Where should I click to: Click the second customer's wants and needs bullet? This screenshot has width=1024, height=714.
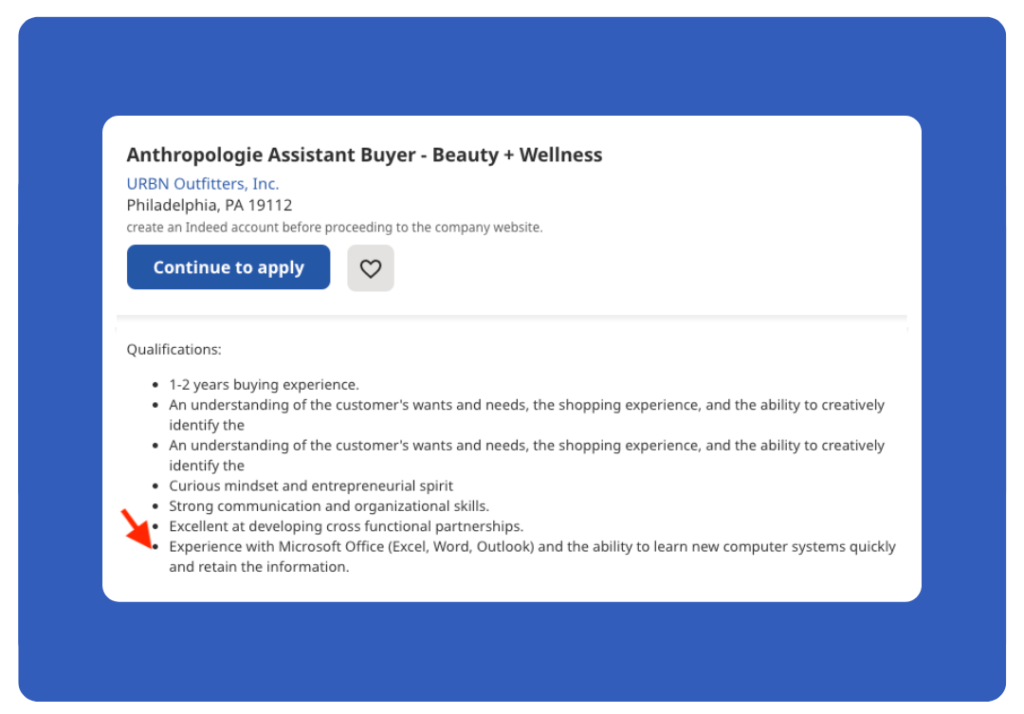pyautogui.click(x=526, y=455)
